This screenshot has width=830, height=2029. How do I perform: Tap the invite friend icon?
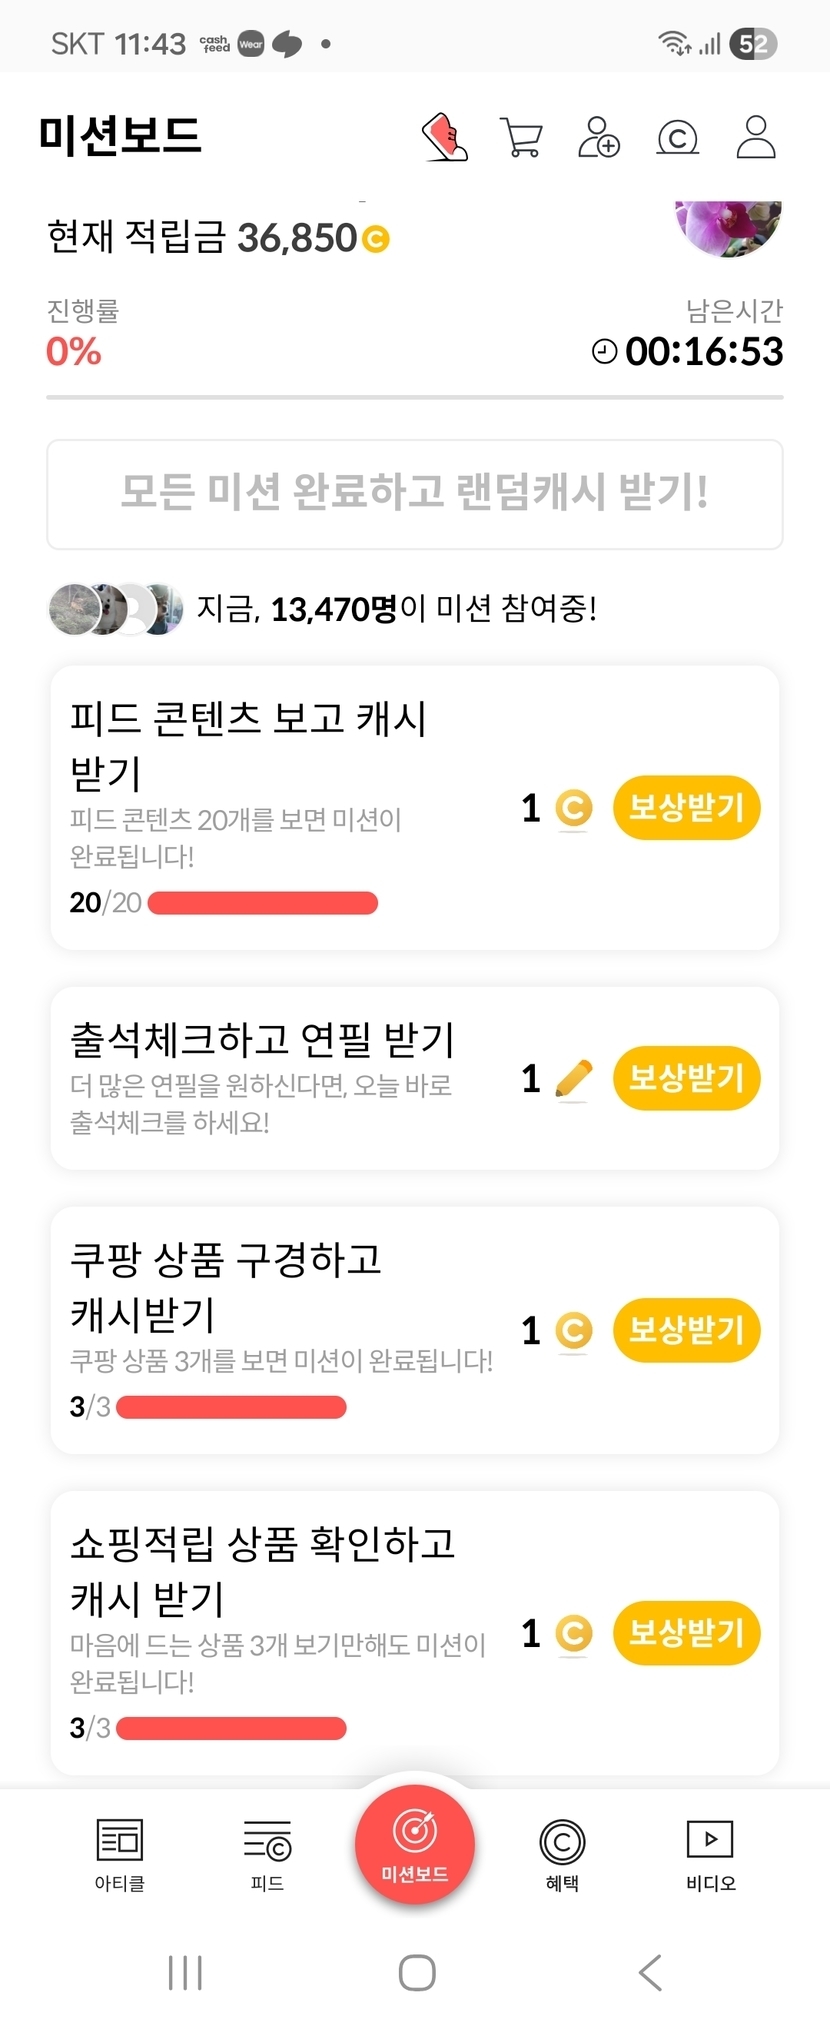599,137
